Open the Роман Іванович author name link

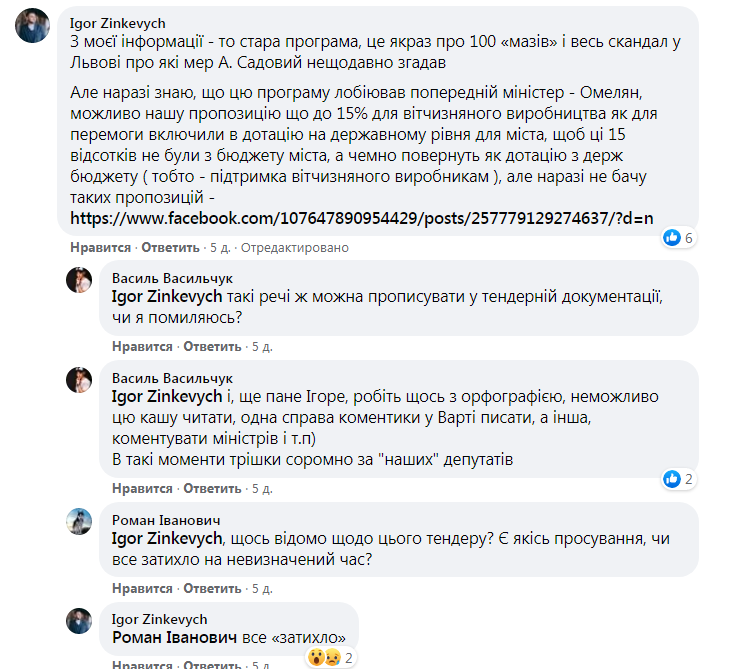[x=164, y=520]
